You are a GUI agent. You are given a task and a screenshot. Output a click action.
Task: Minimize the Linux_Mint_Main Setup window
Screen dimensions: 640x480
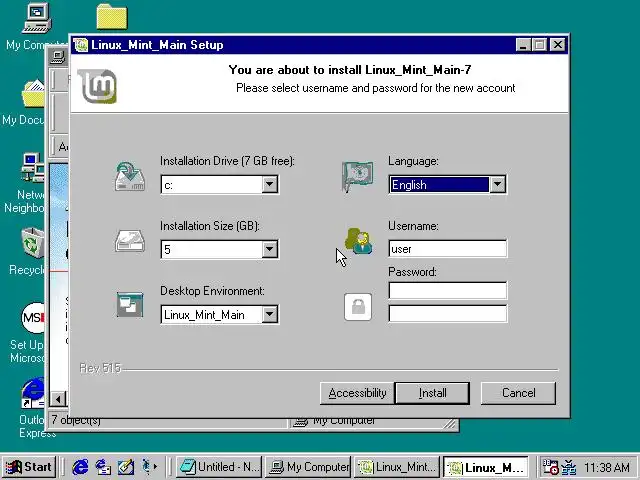pos(523,44)
